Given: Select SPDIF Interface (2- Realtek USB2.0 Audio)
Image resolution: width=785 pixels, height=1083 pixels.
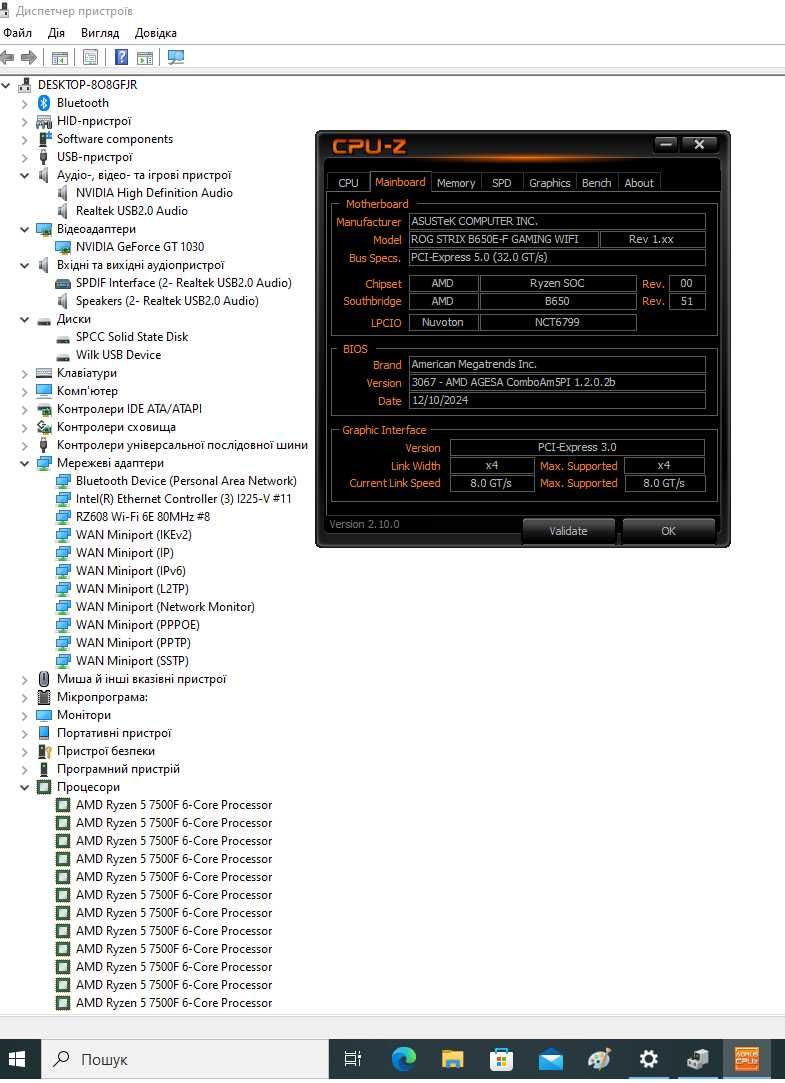Looking at the screenshot, I should (x=184, y=282).
